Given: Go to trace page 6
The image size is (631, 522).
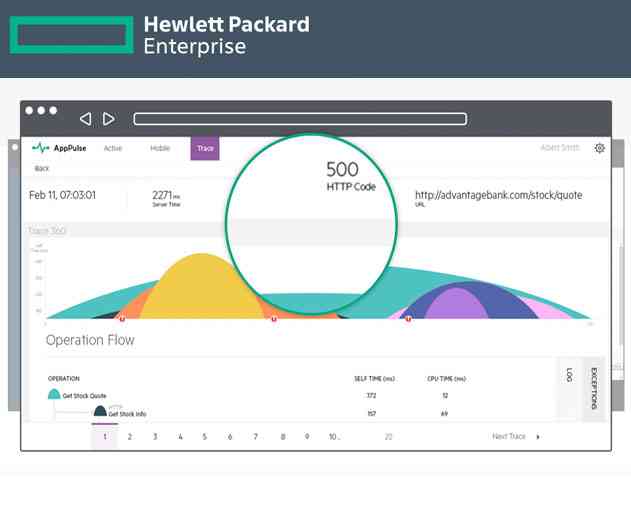Looking at the screenshot, I should pyautogui.click(x=230, y=437).
